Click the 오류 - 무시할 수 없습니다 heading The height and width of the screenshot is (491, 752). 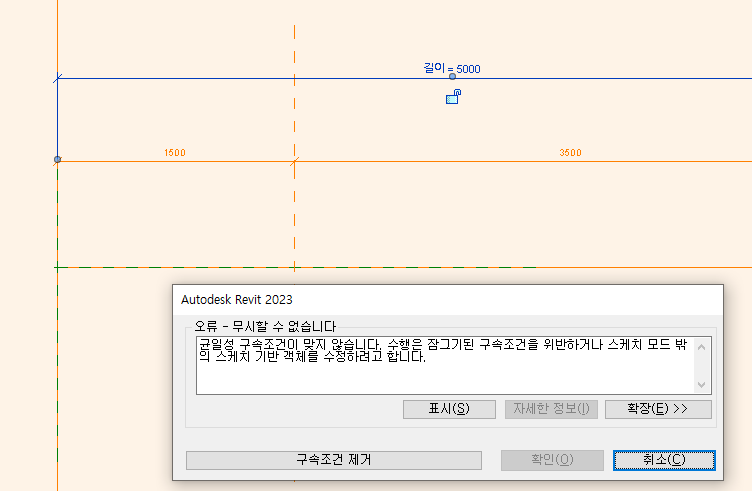(265, 327)
